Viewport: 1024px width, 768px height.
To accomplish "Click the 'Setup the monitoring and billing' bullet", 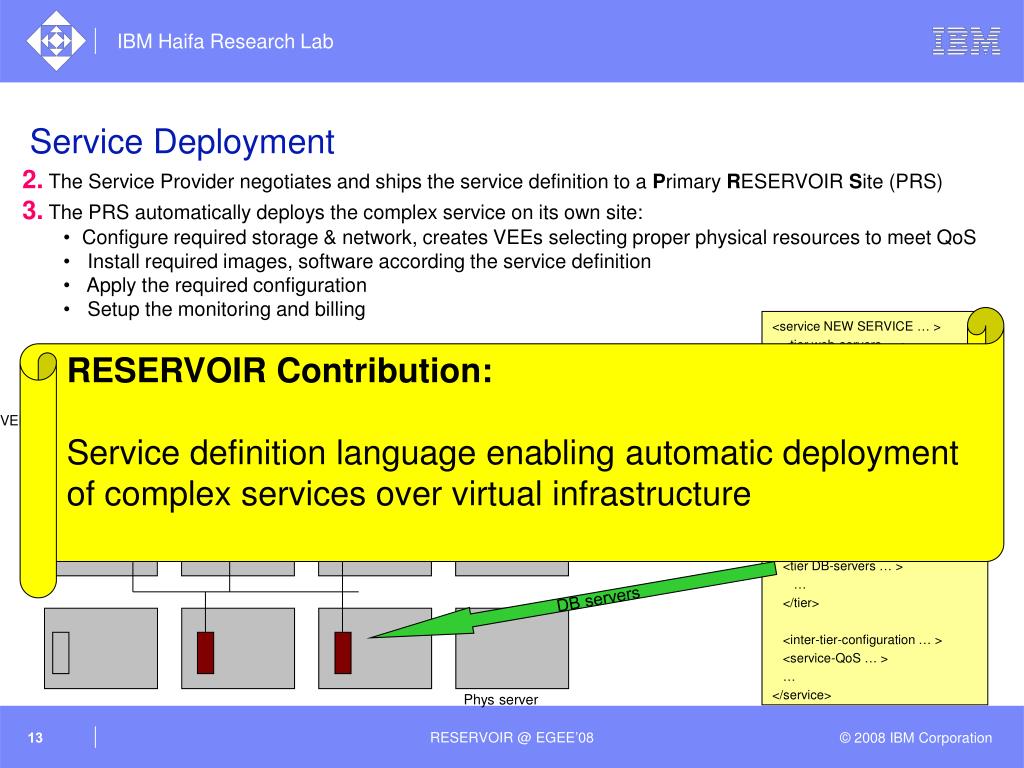I will (x=226, y=309).
